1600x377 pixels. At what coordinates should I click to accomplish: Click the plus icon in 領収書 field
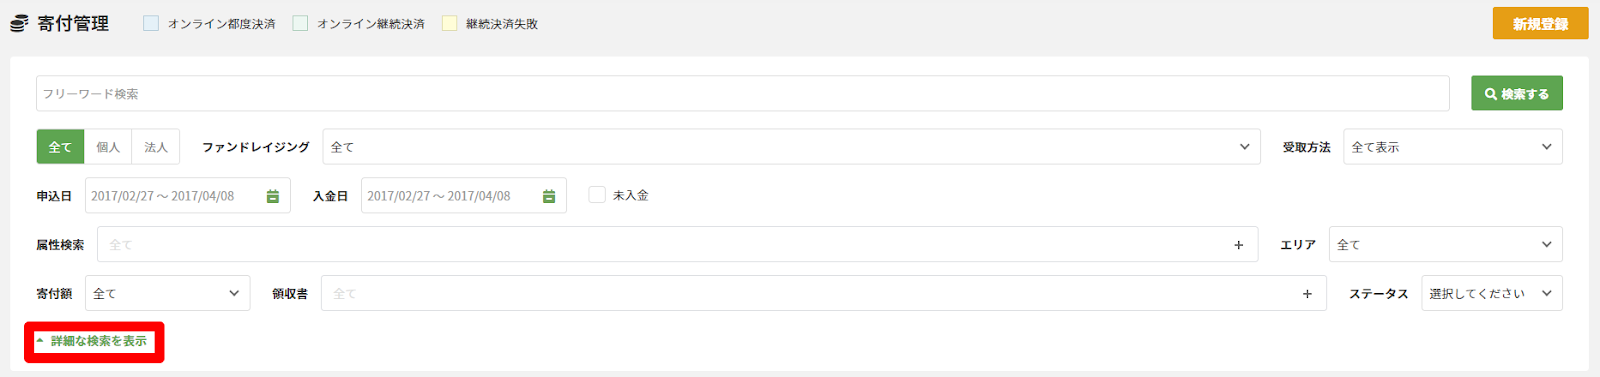coord(1307,294)
